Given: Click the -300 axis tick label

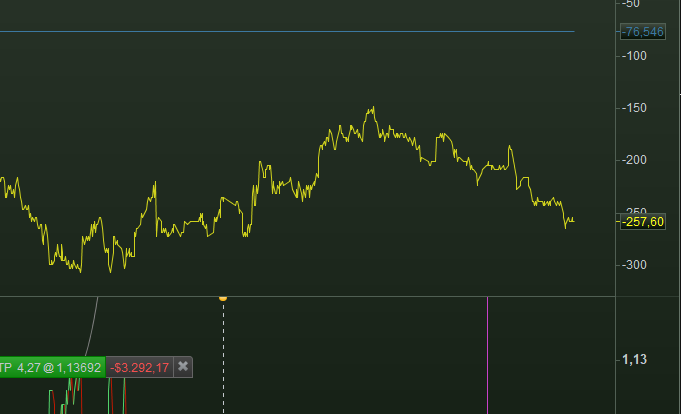Looking at the screenshot, I should 634,265.
